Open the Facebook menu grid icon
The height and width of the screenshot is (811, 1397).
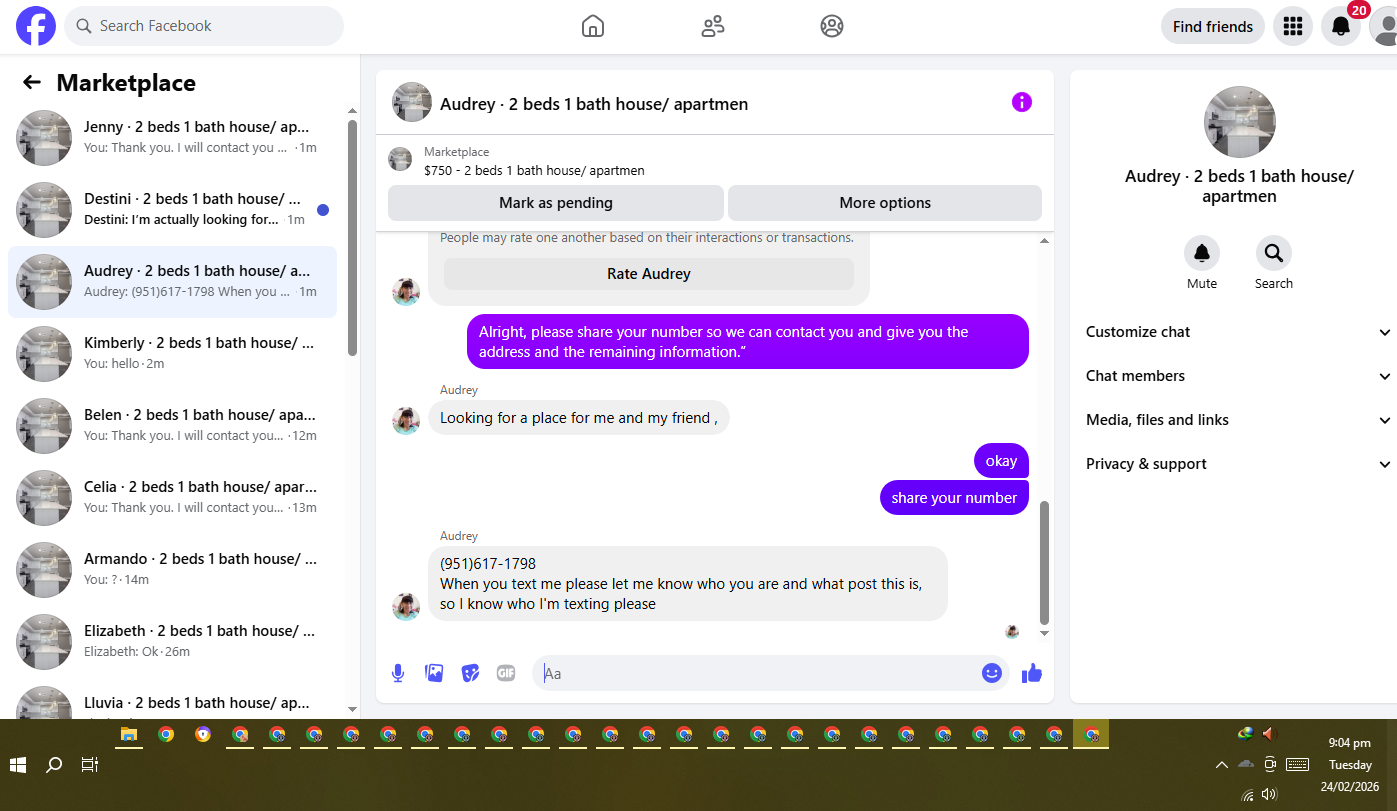(1292, 26)
